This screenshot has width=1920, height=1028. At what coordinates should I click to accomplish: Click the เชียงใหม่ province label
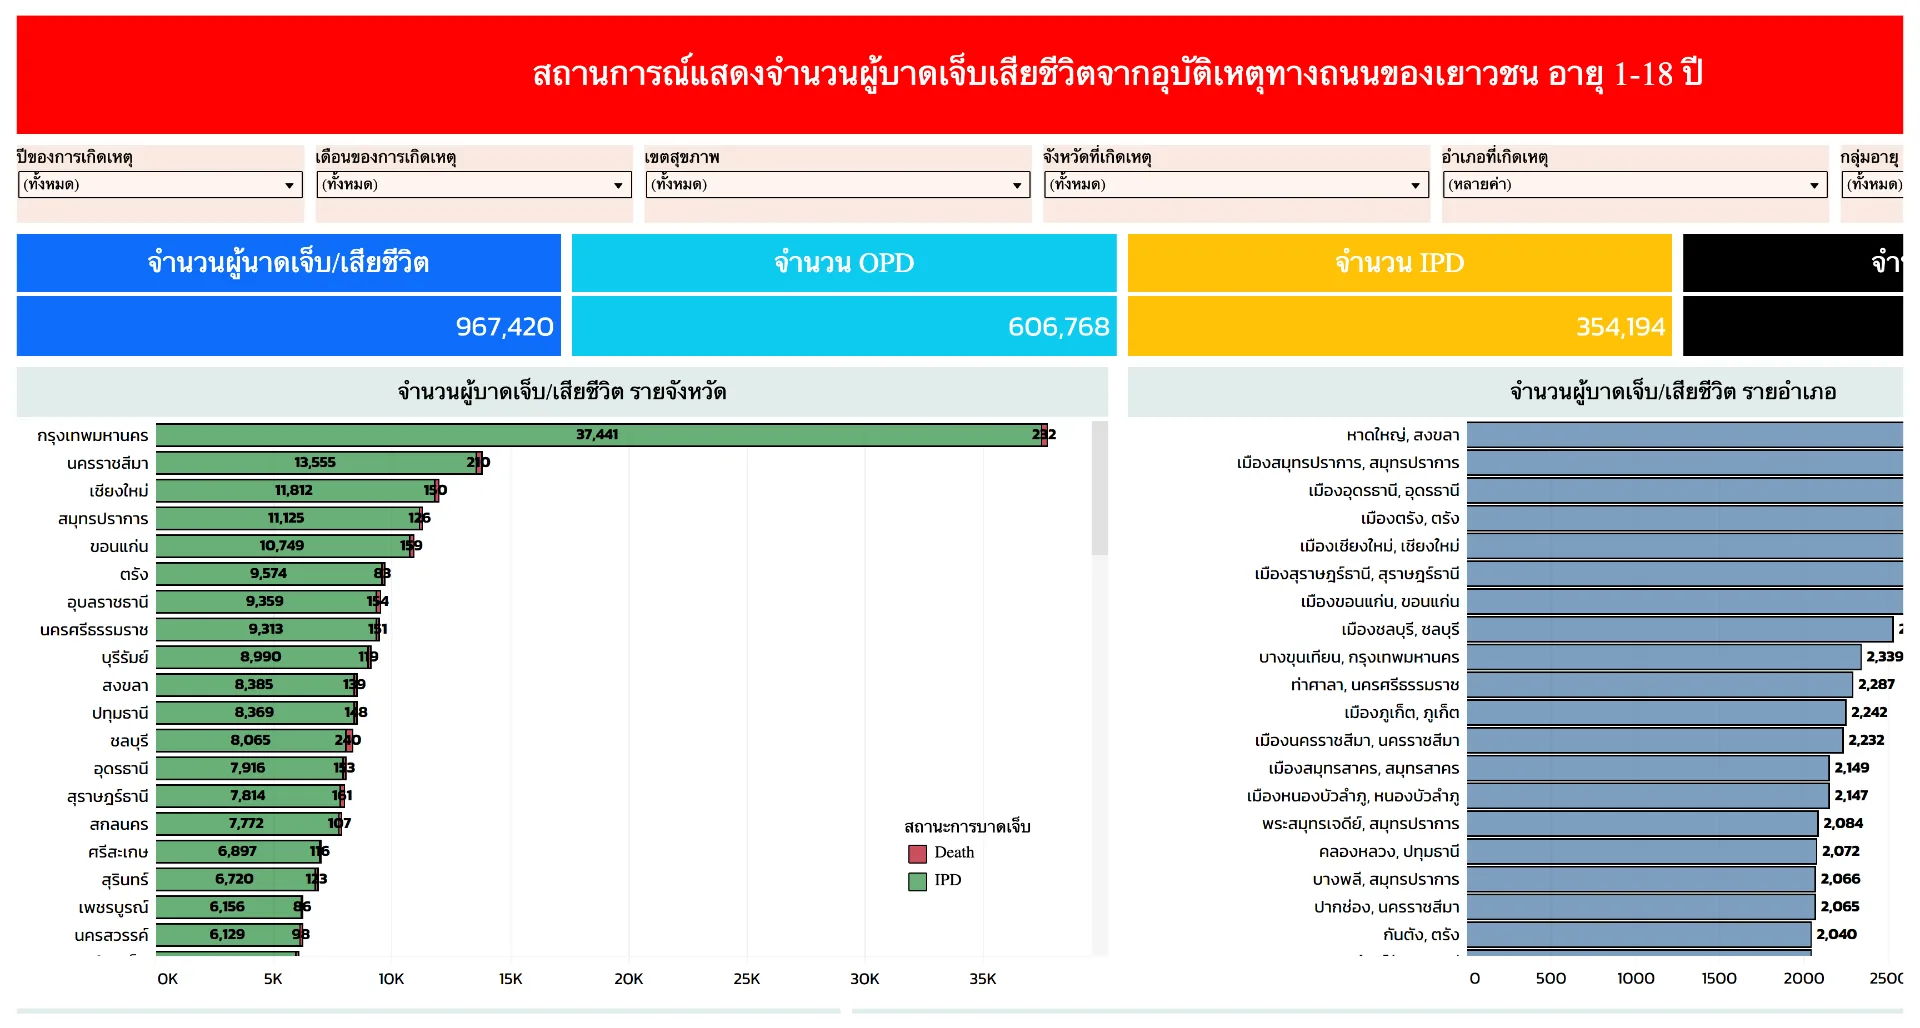119,491
